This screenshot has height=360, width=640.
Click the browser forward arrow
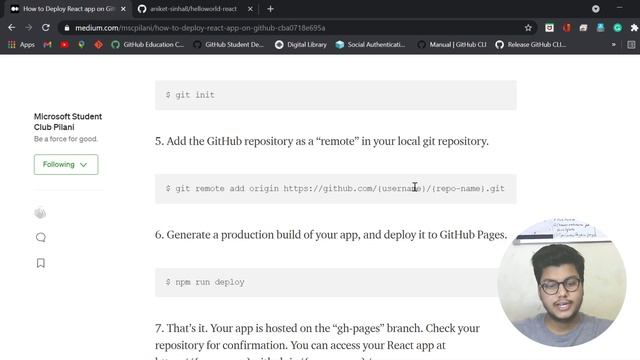29,28
